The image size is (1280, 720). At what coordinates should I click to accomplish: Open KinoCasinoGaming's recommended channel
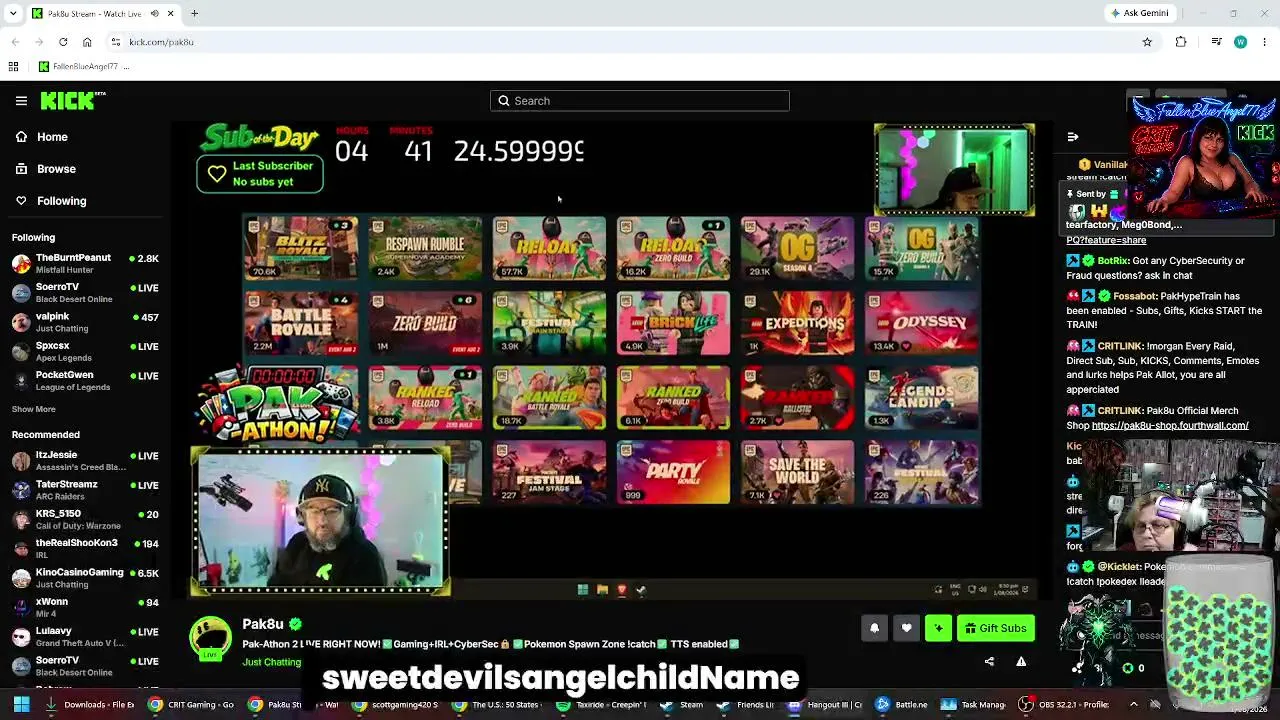(85, 578)
